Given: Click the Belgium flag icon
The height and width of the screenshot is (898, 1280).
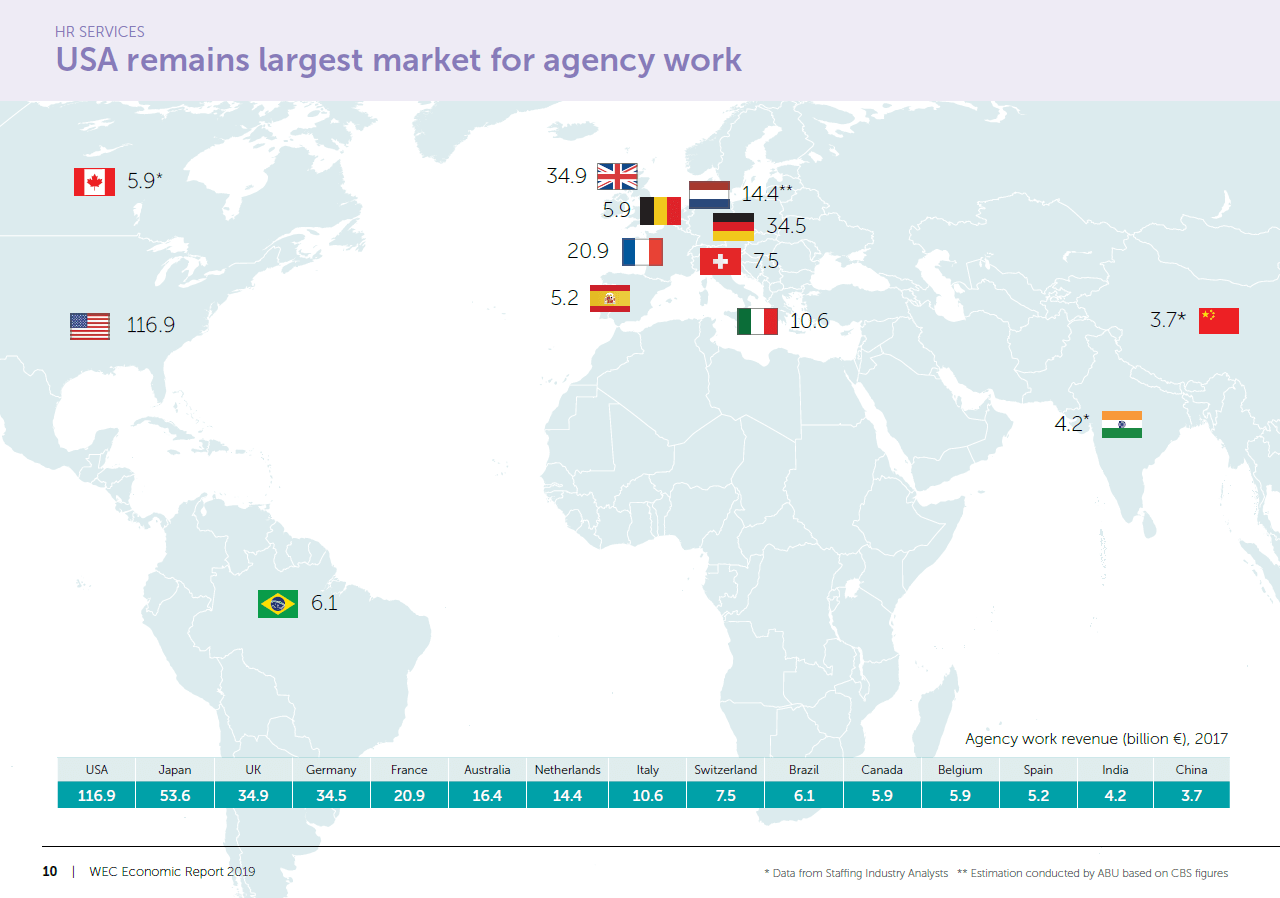Looking at the screenshot, I should pos(660,211).
